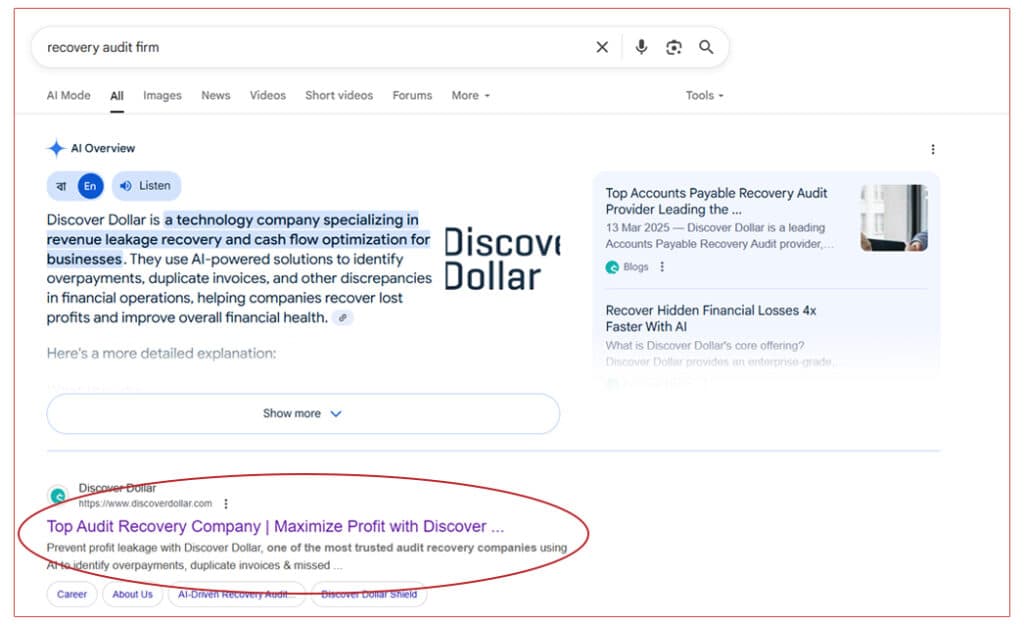Select the News tab
Screen dimensions: 1024x625
215,95
